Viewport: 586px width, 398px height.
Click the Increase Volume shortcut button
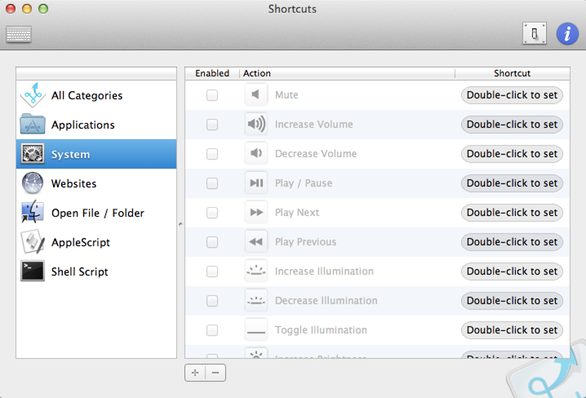pyautogui.click(x=512, y=124)
